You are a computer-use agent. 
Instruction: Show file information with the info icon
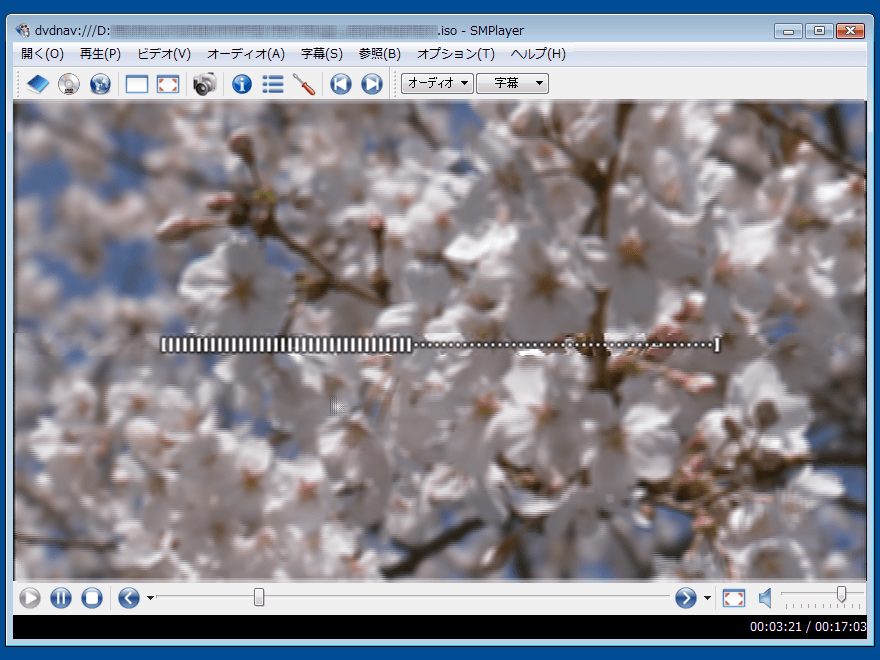[x=241, y=84]
